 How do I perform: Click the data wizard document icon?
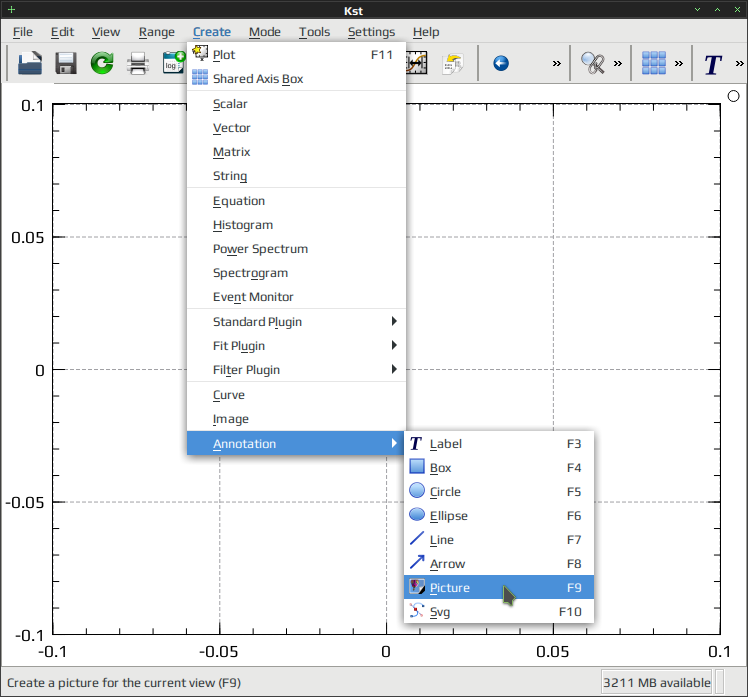pos(453,64)
